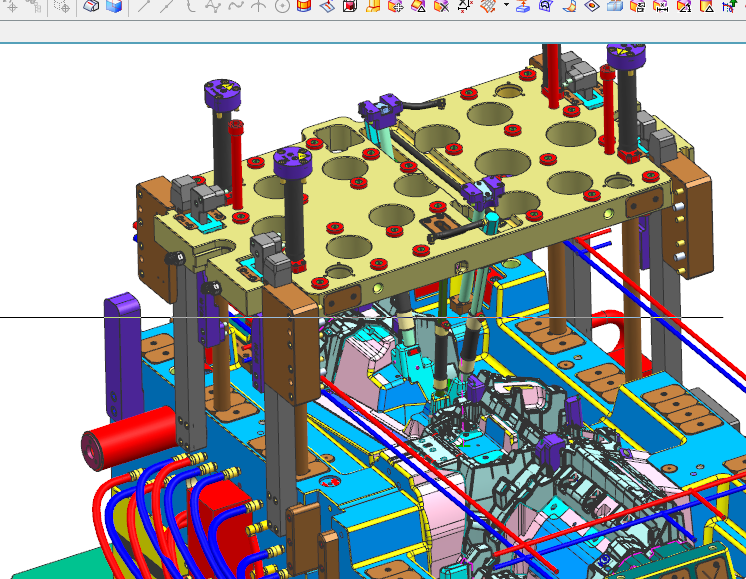Screen dimensions: 746x579
Task: Choose the line with endpoint tool
Action: (x=143, y=6)
